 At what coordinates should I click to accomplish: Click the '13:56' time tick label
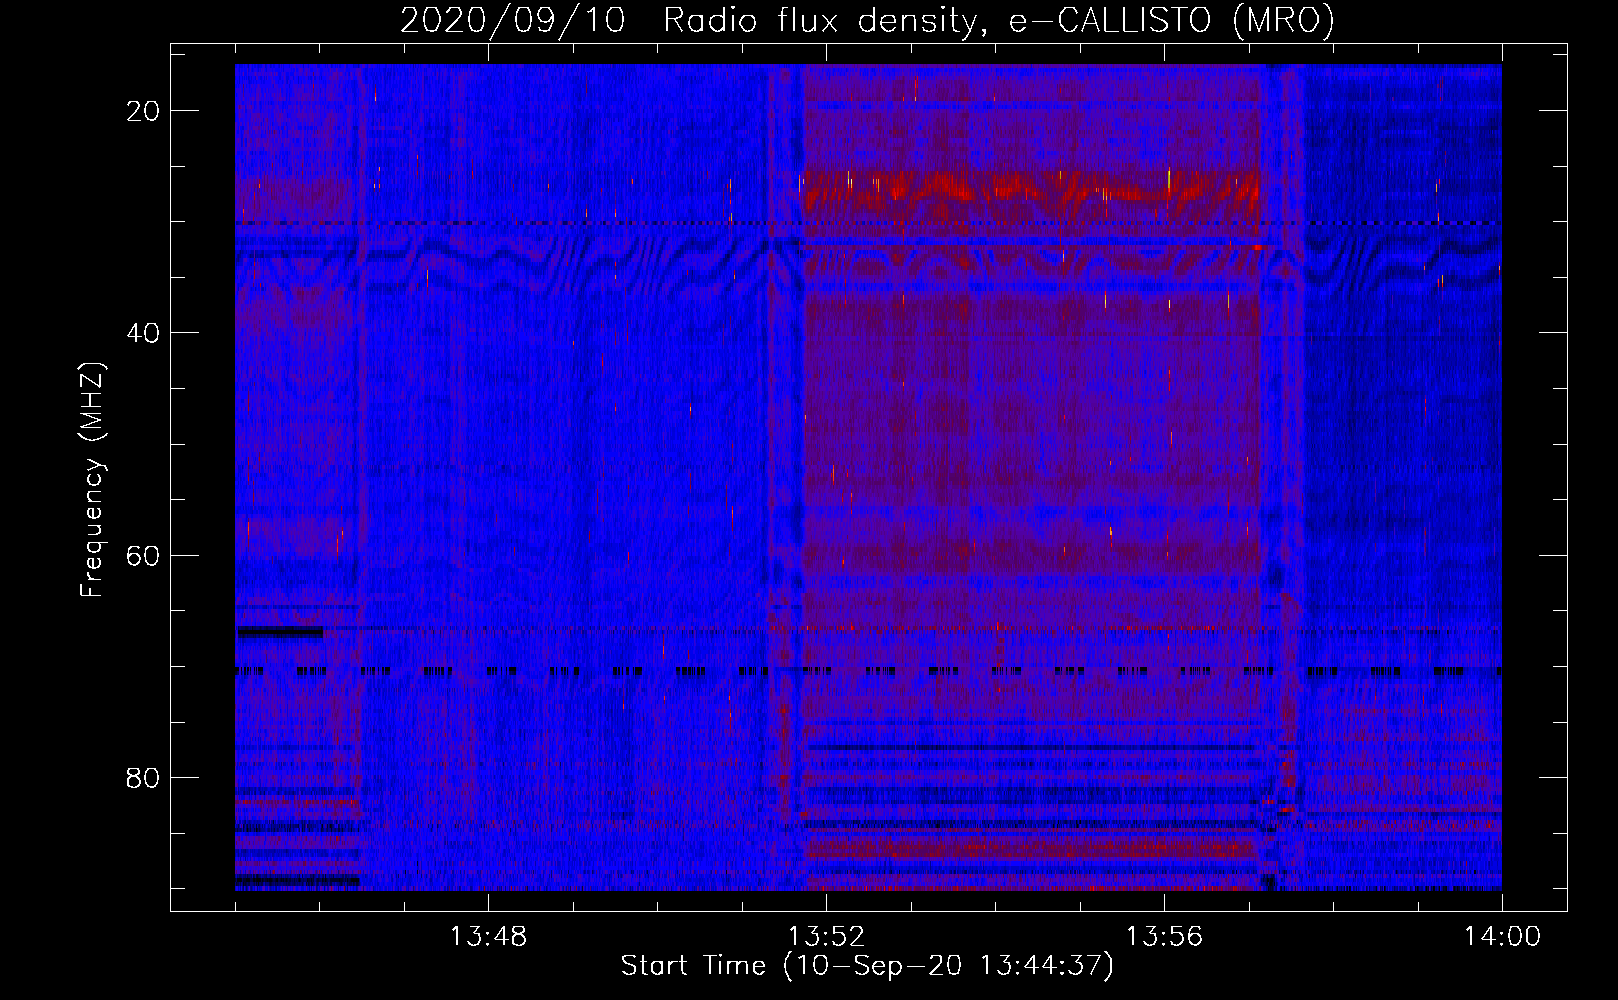[x=1164, y=937]
